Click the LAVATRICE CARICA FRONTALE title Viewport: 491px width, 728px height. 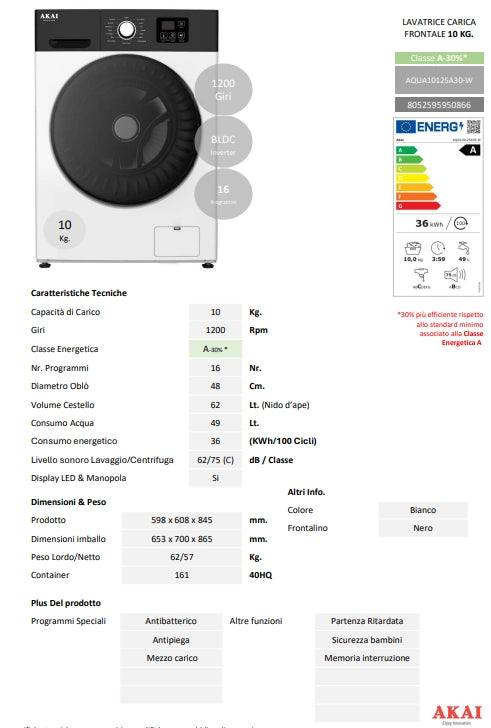(439, 28)
